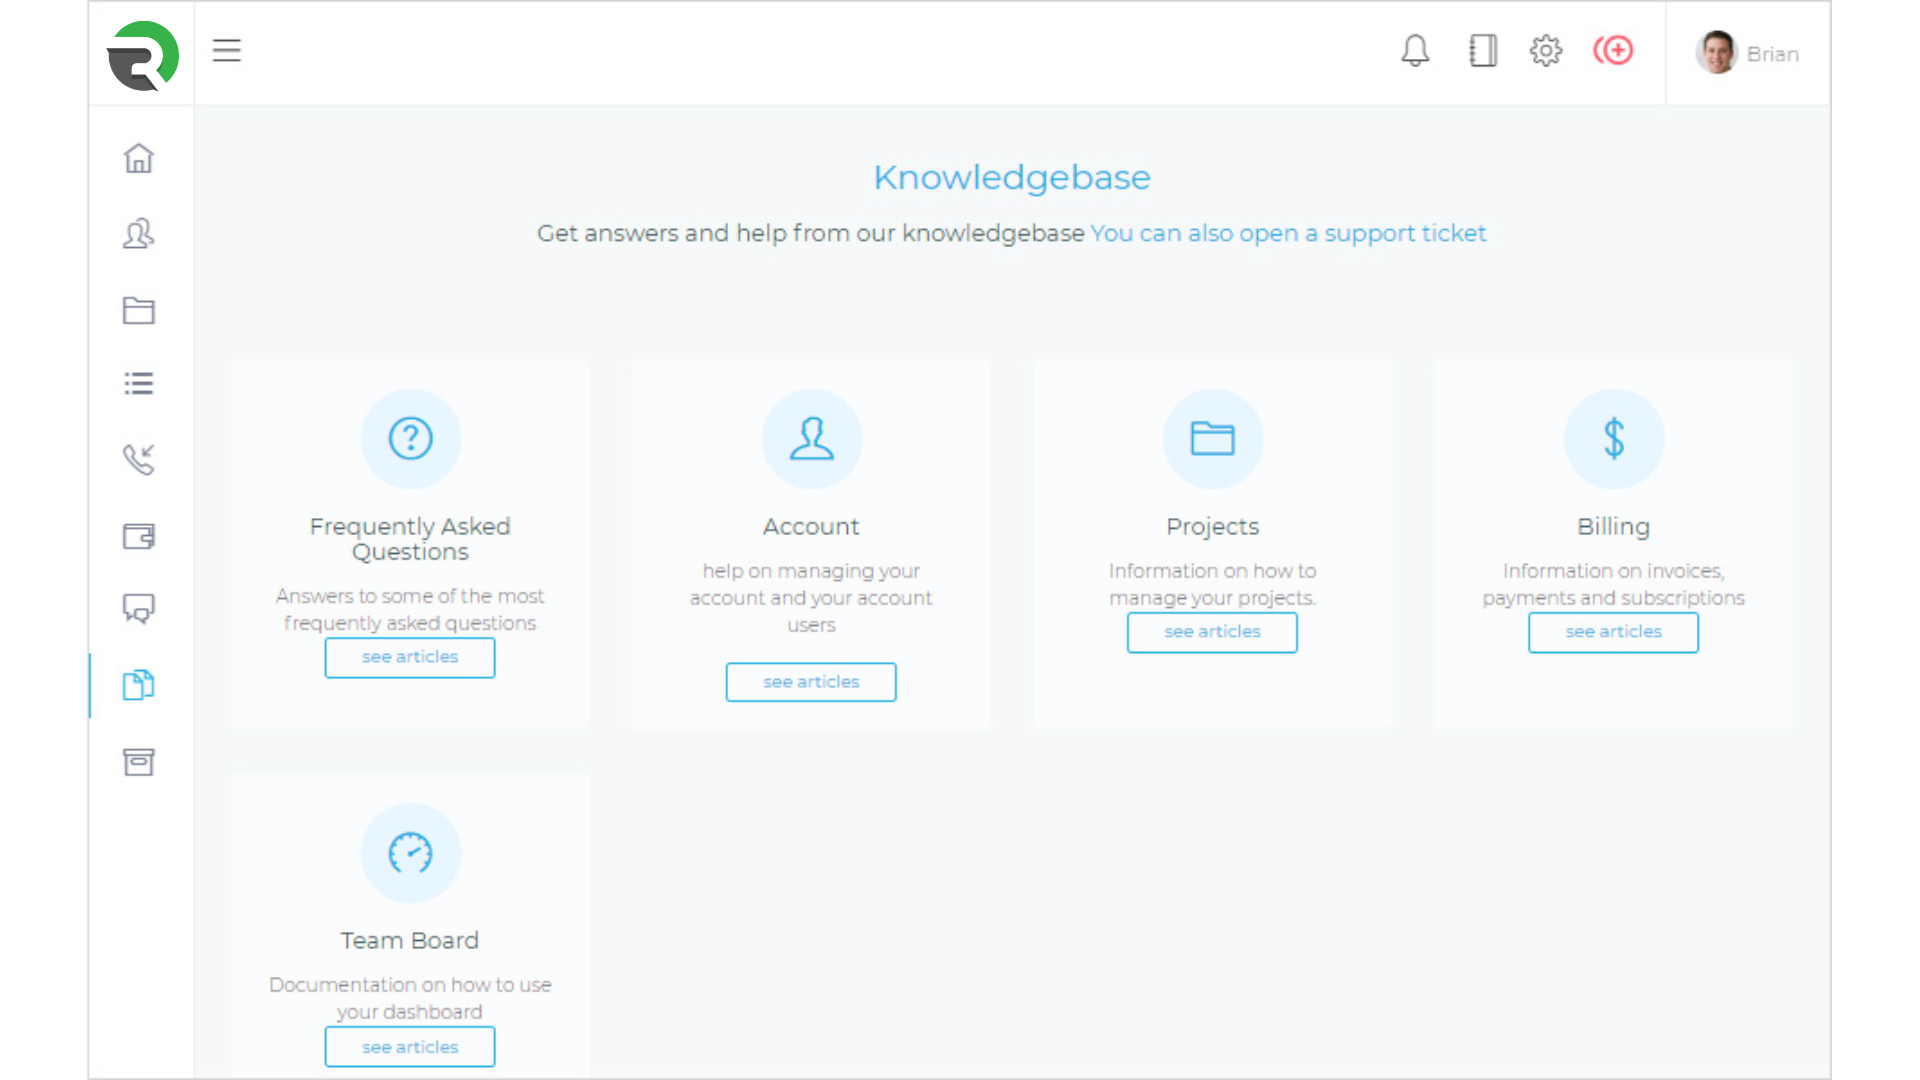The width and height of the screenshot is (1920, 1080).
Task: See articles for Frequently Asked Questions
Action: [x=410, y=657]
